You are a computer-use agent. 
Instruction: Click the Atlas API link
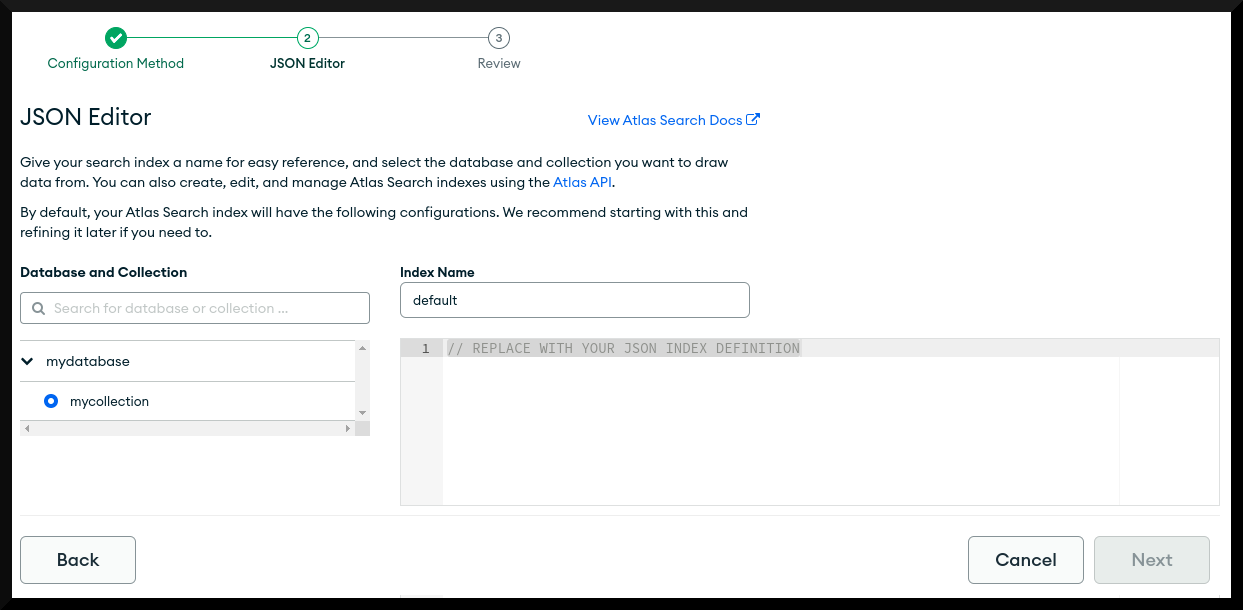[x=582, y=182]
